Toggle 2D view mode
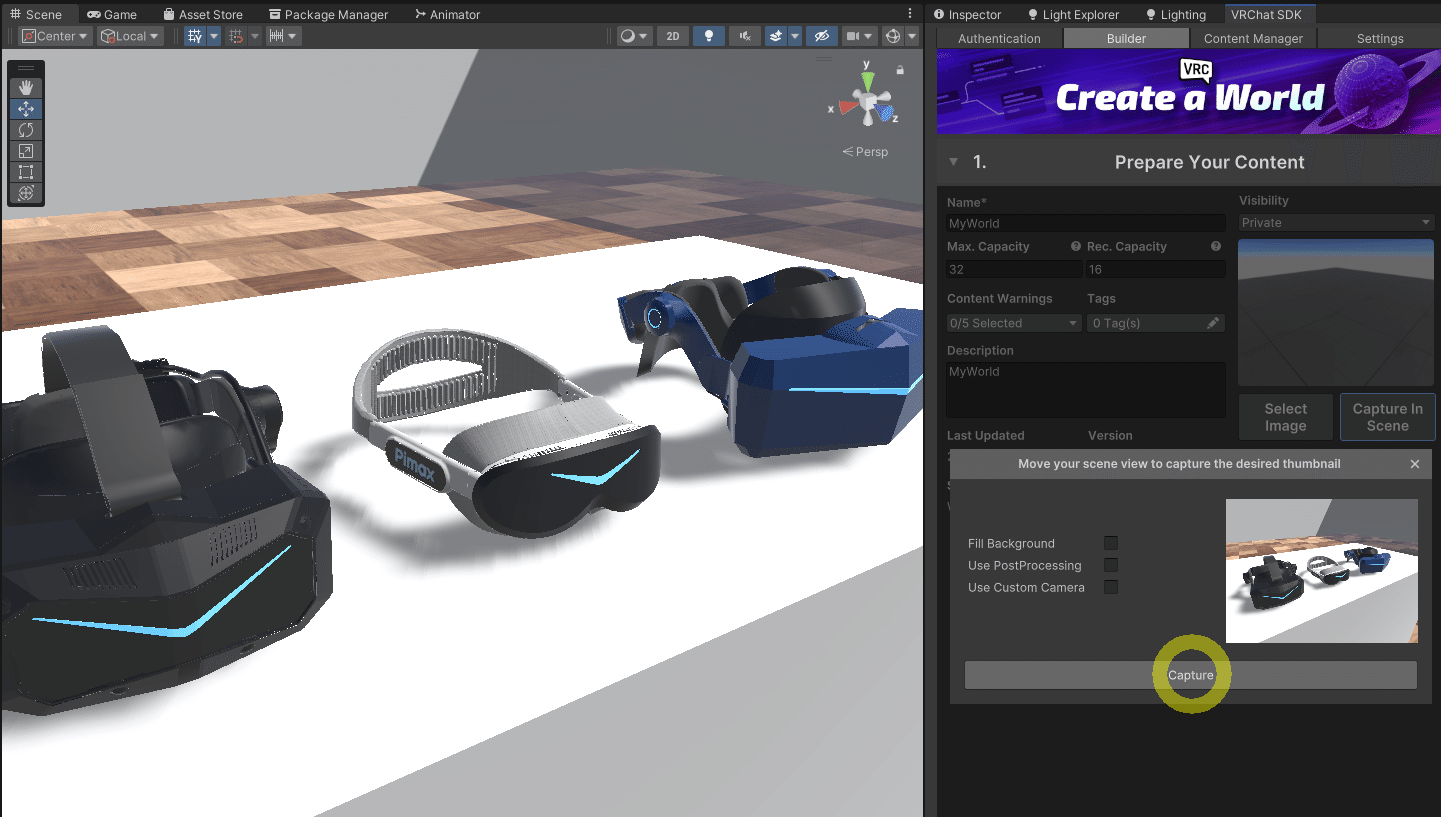This screenshot has height=817, width=1441. (673, 36)
